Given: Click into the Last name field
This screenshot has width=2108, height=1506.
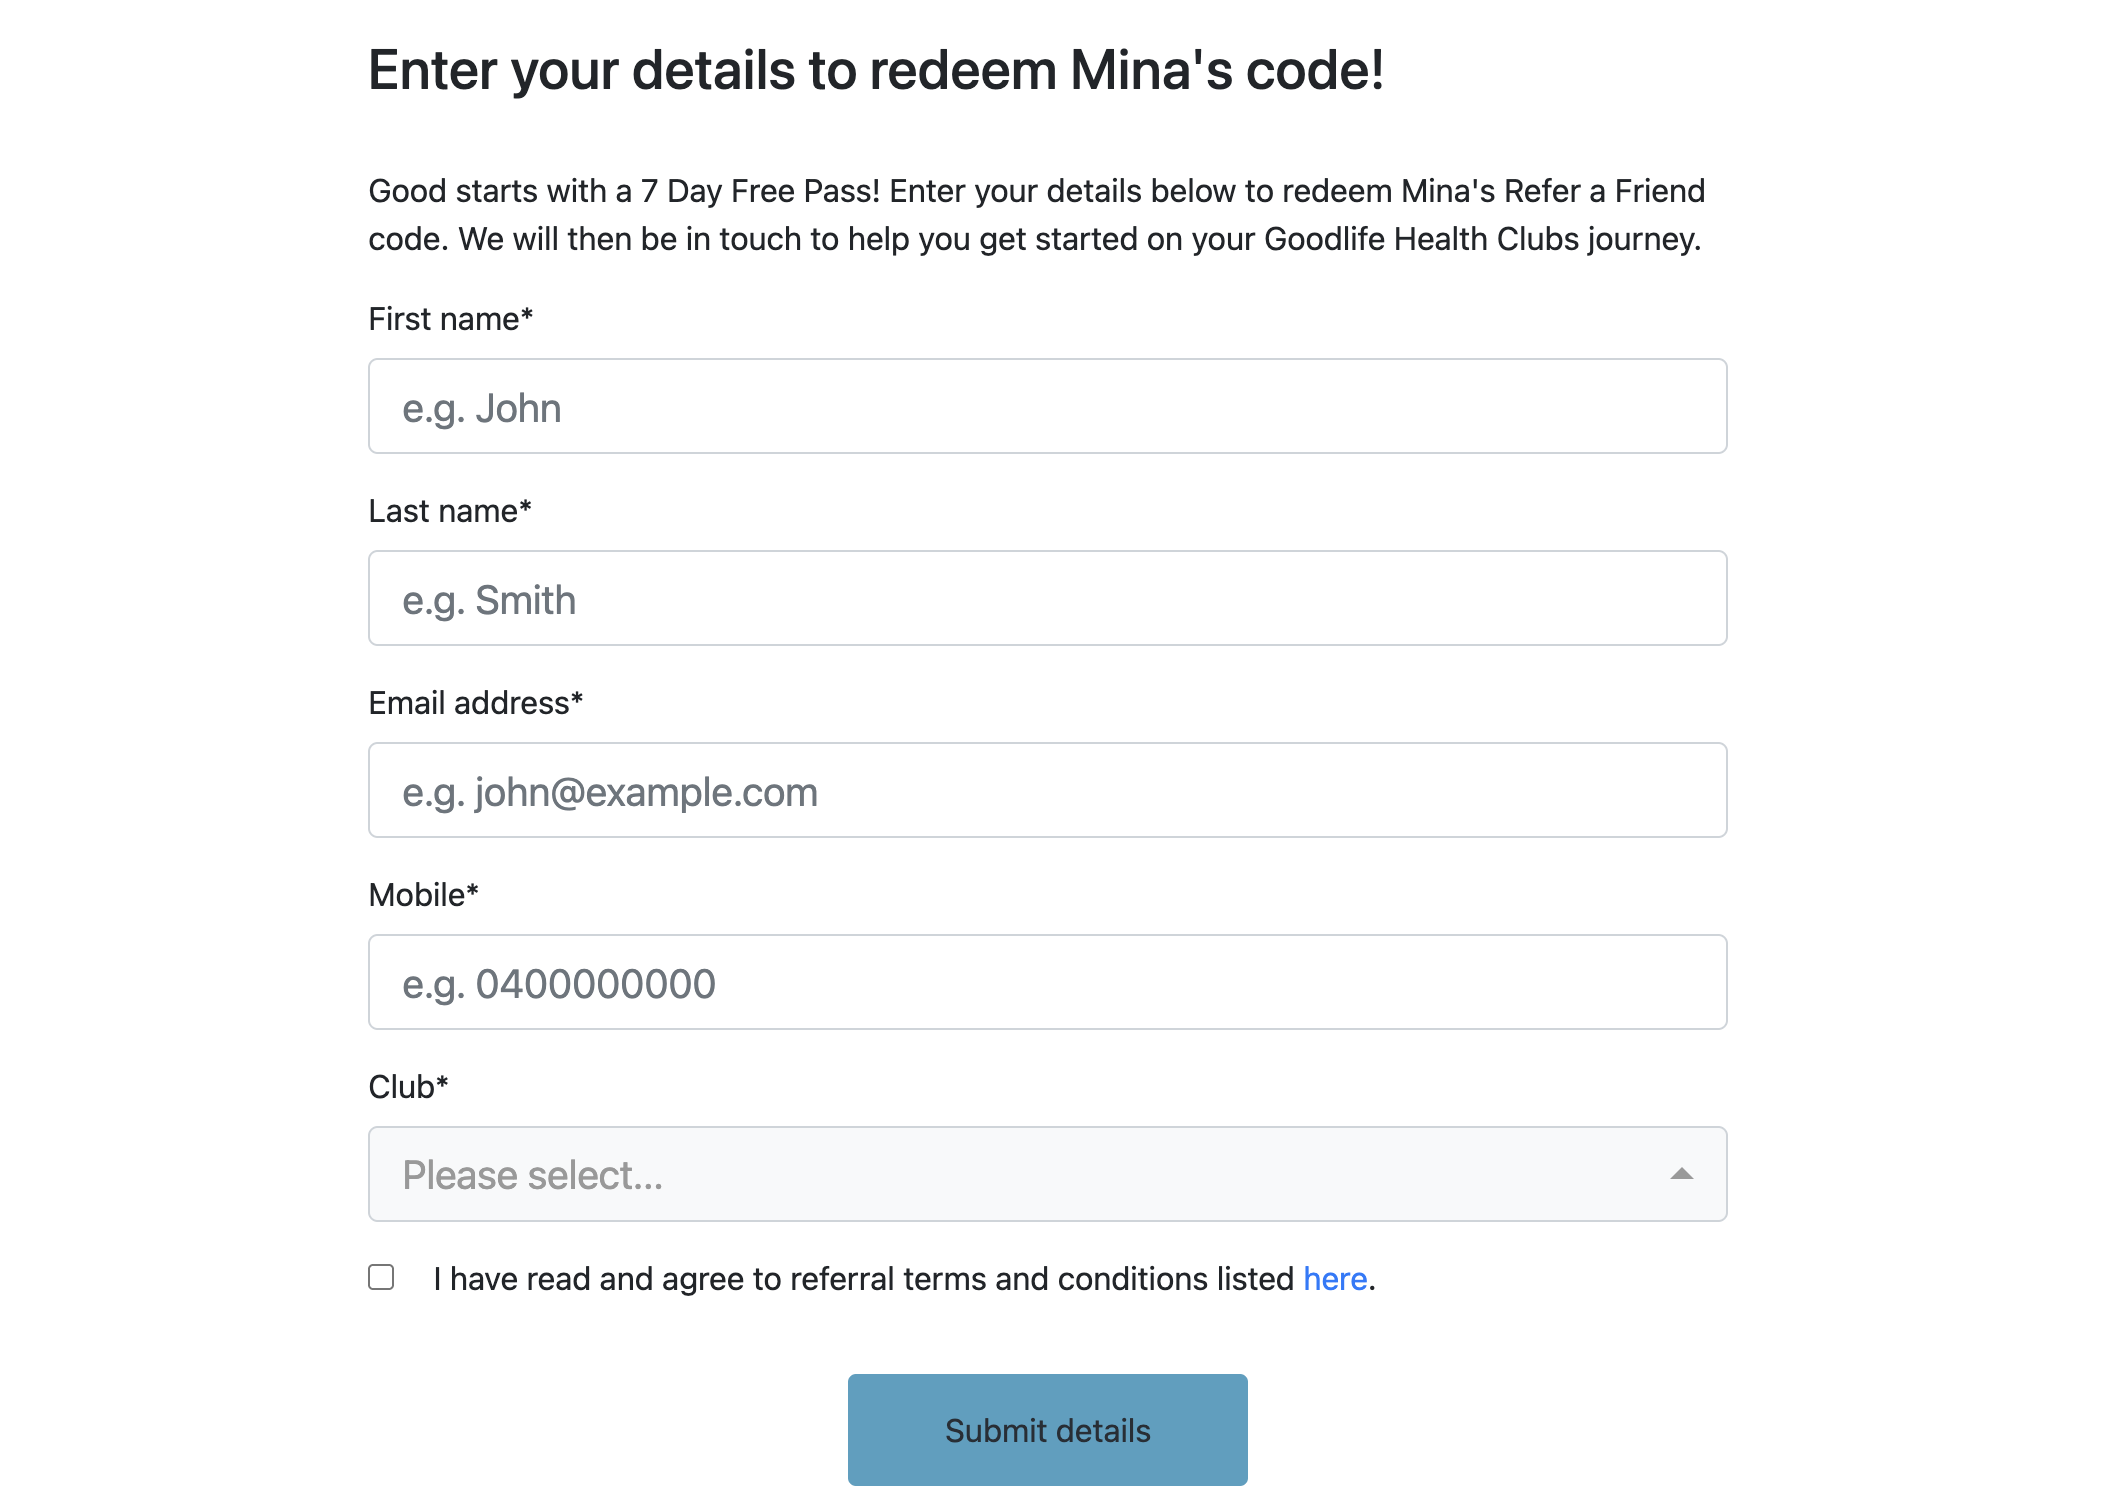Looking at the screenshot, I should point(1047,598).
